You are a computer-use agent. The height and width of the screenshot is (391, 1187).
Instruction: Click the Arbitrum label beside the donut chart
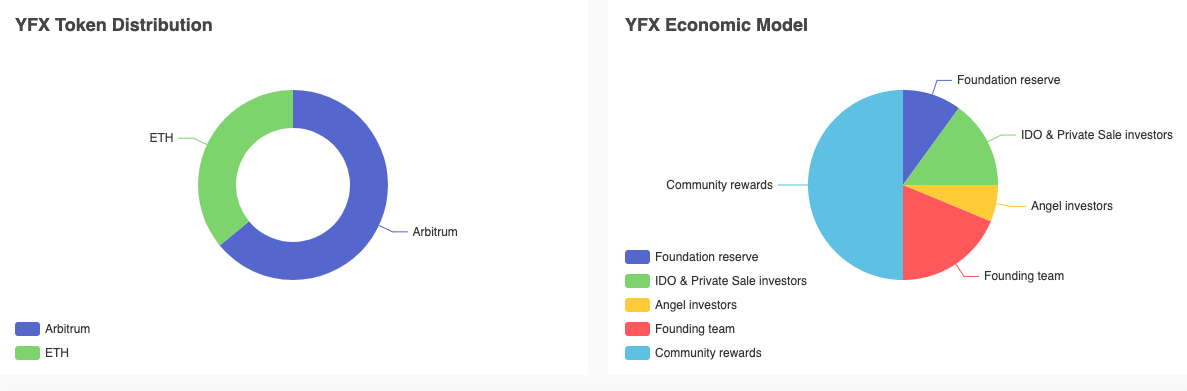[435, 232]
